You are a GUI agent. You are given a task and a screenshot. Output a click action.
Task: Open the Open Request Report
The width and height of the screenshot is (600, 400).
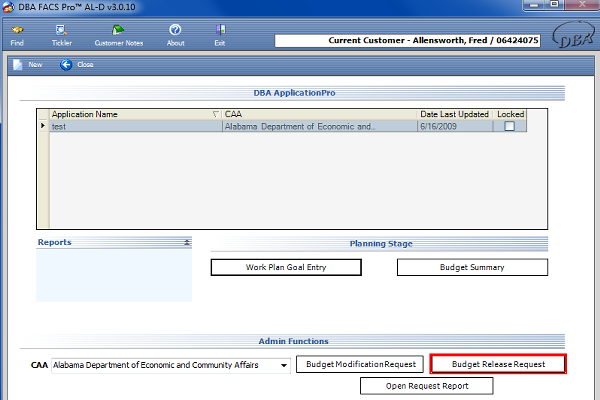pos(427,386)
